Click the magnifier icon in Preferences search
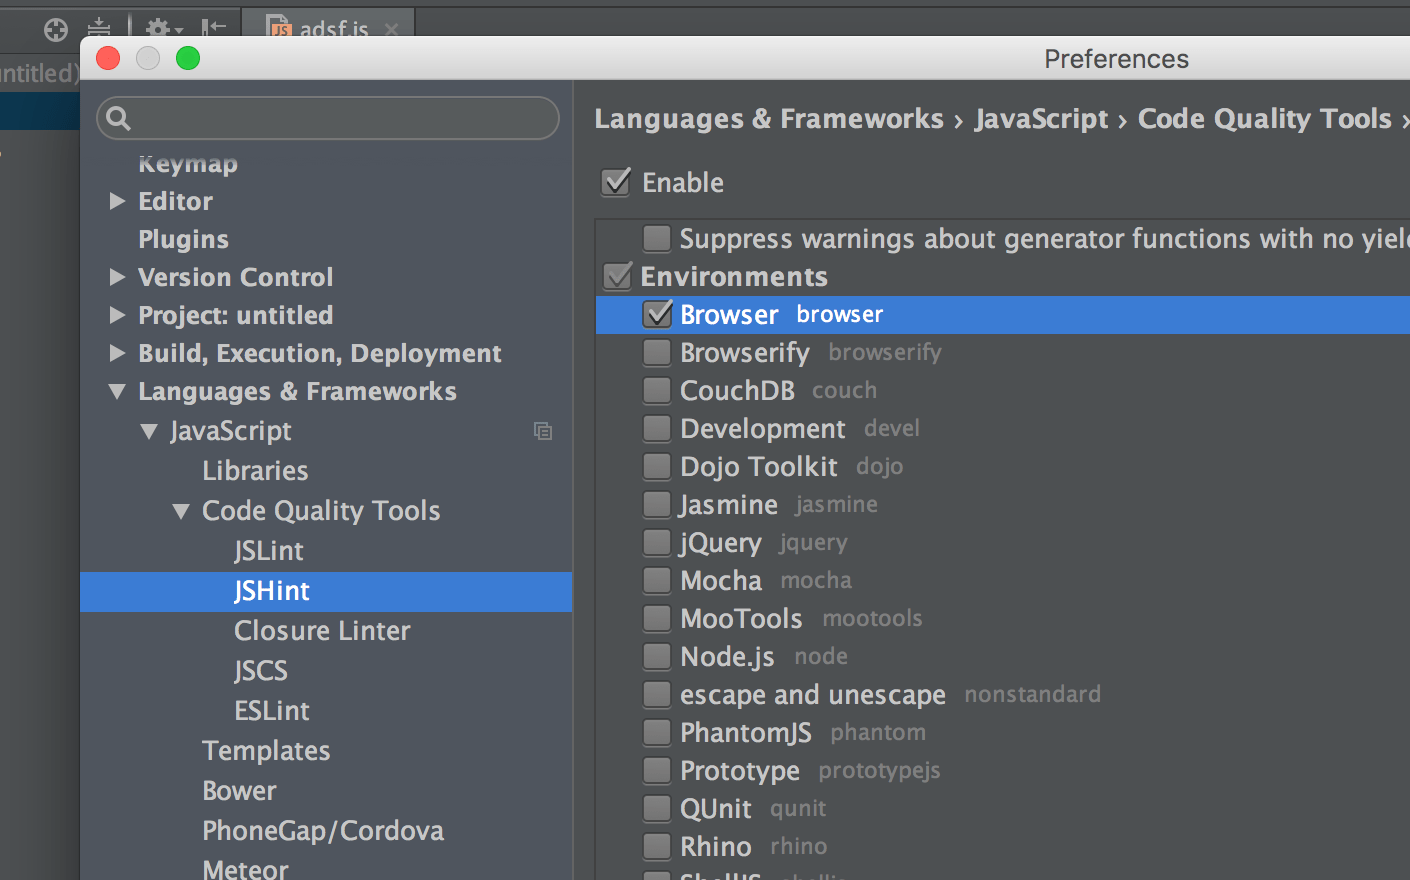 pyautogui.click(x=119, y=119)
